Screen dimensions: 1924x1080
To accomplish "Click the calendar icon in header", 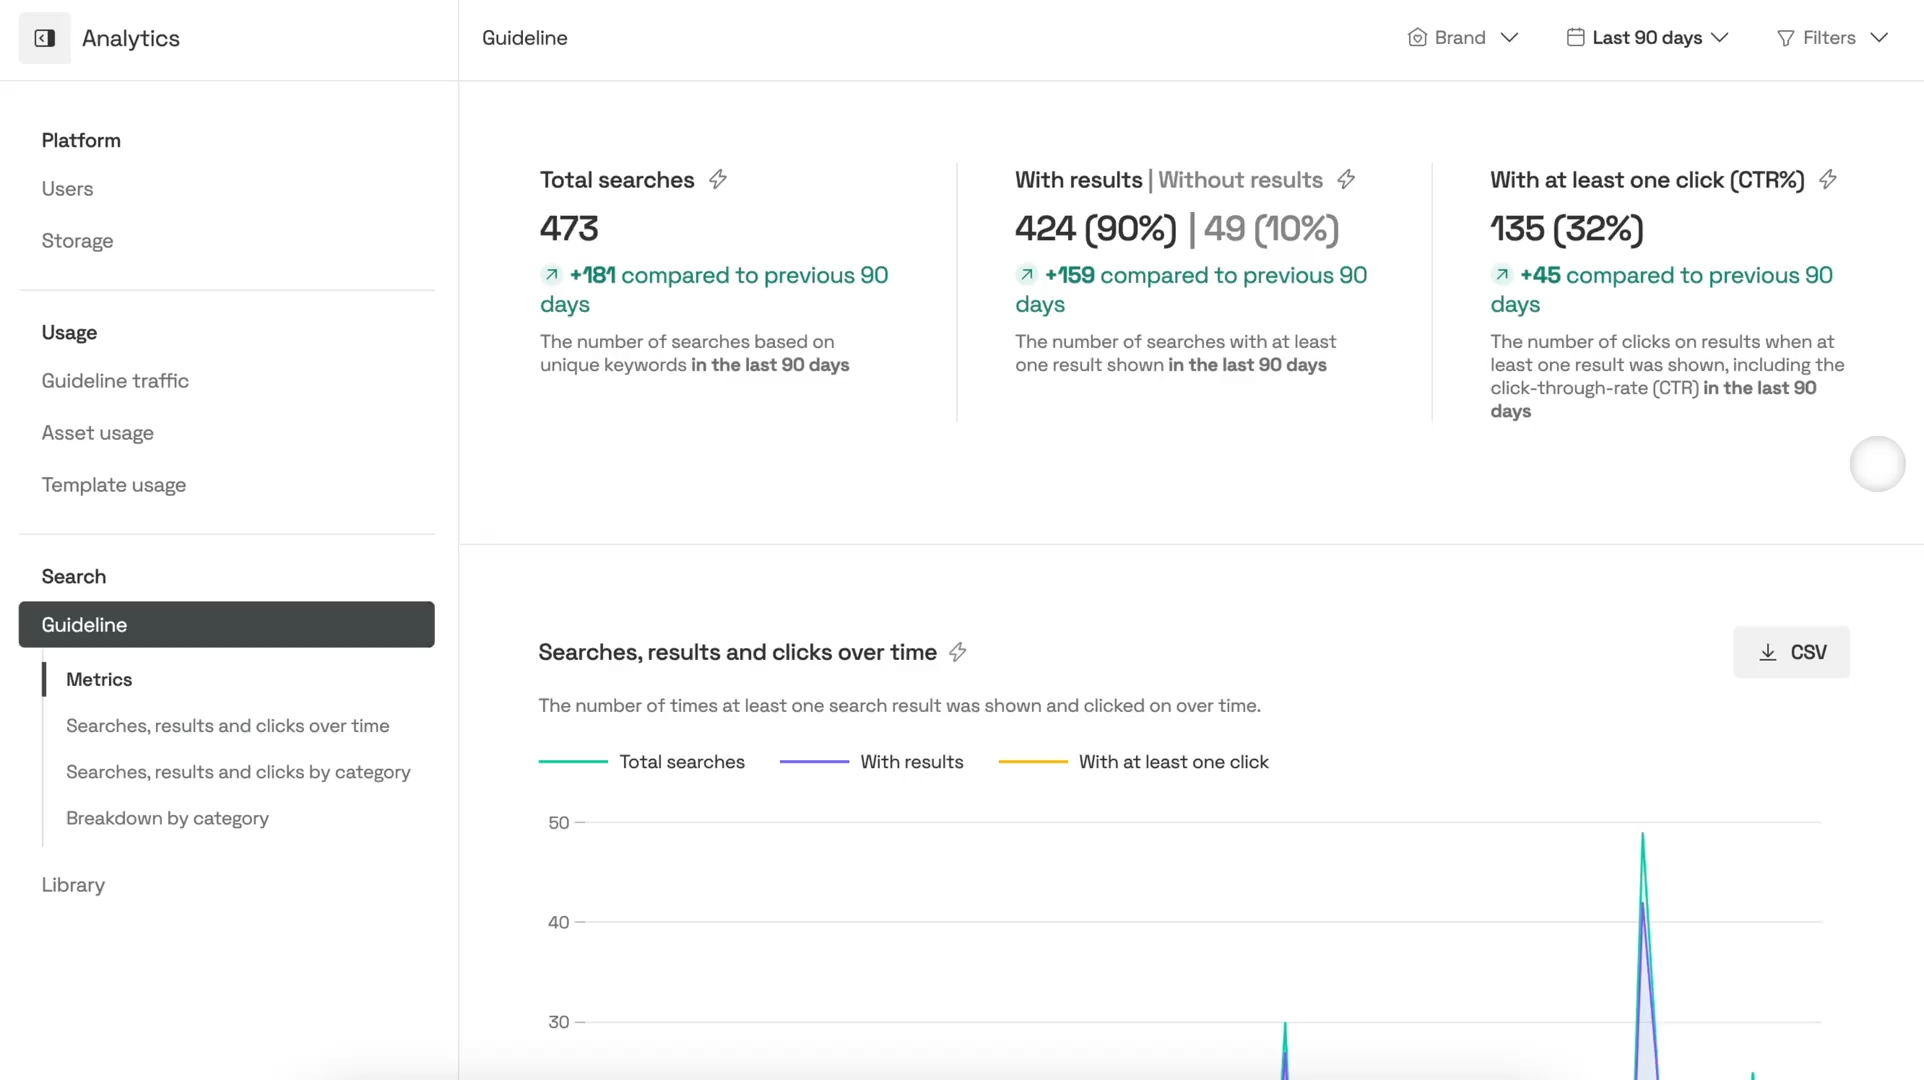I will 1575,38.
